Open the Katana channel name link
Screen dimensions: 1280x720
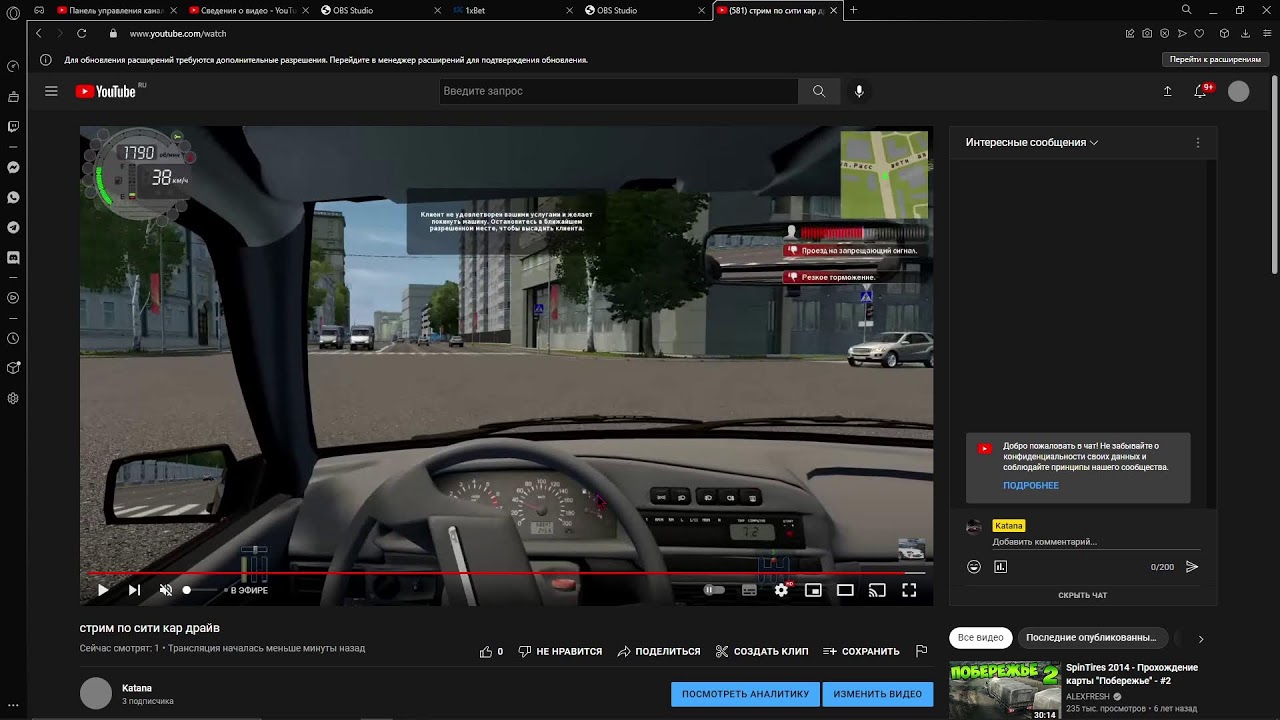[137, 688]
